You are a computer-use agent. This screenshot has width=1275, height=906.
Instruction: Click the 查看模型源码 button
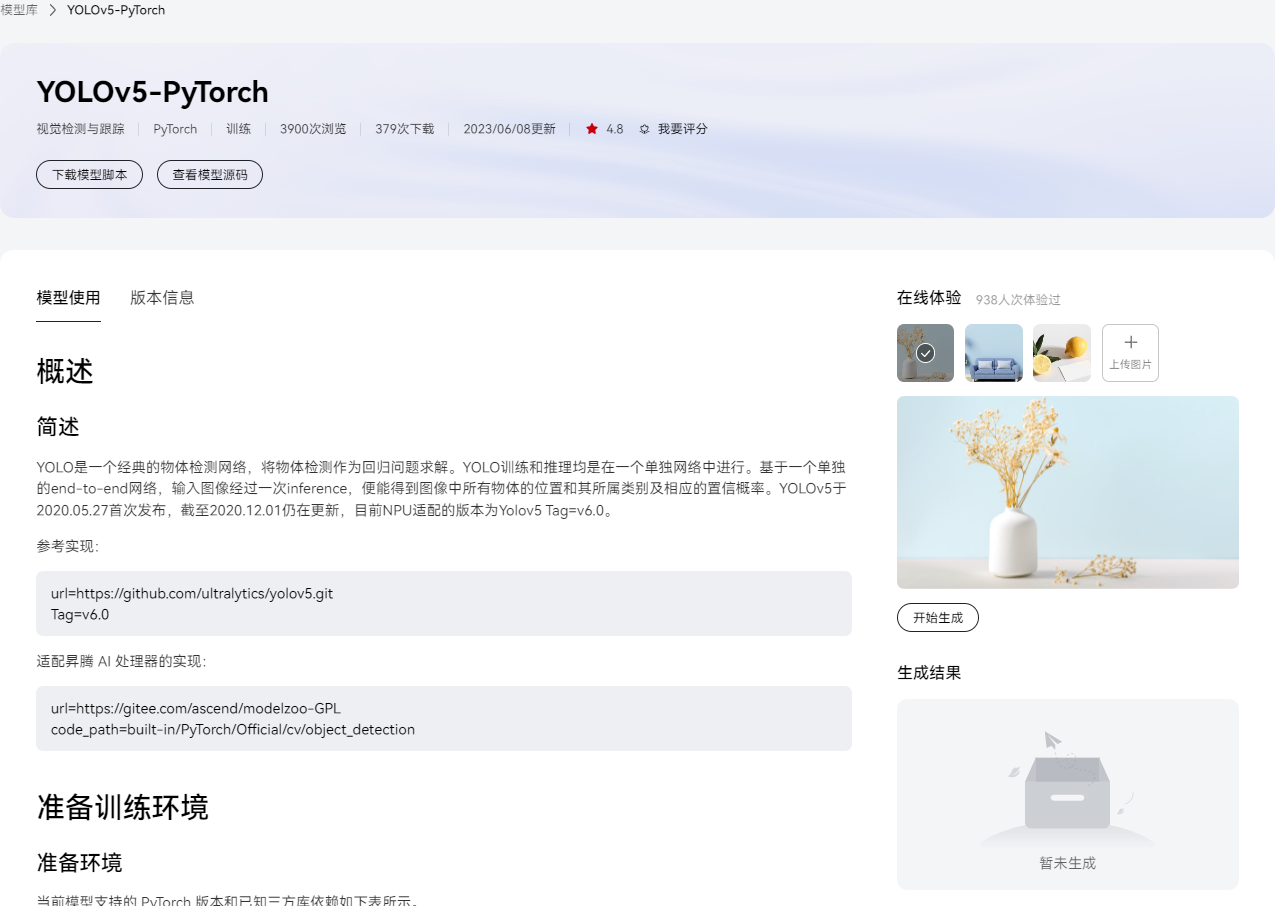(x=210, y=174)
